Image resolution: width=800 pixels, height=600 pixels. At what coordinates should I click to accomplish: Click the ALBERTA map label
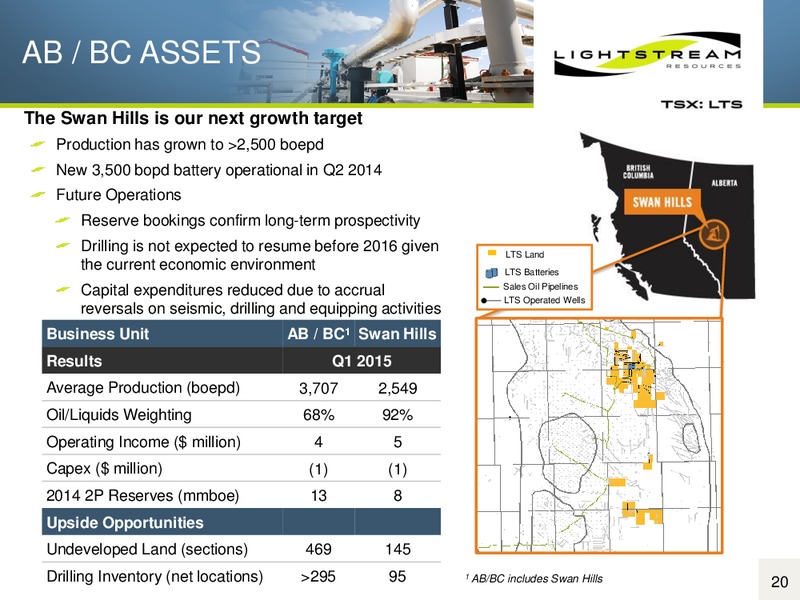click(724, 183)
